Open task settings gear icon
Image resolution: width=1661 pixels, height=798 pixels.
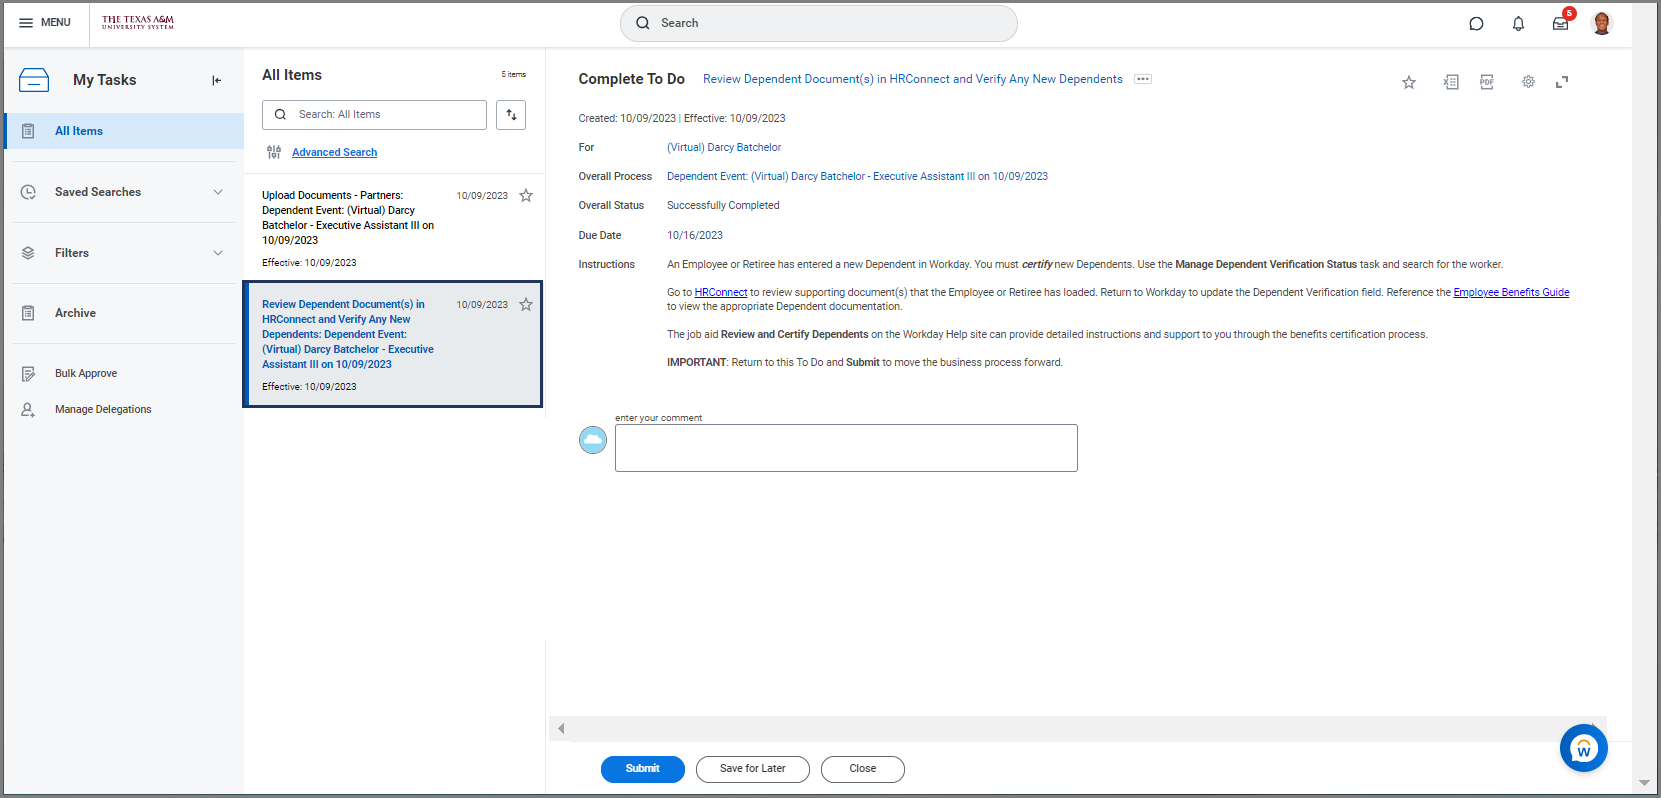pyautogui.click(x=1528, y=82)
